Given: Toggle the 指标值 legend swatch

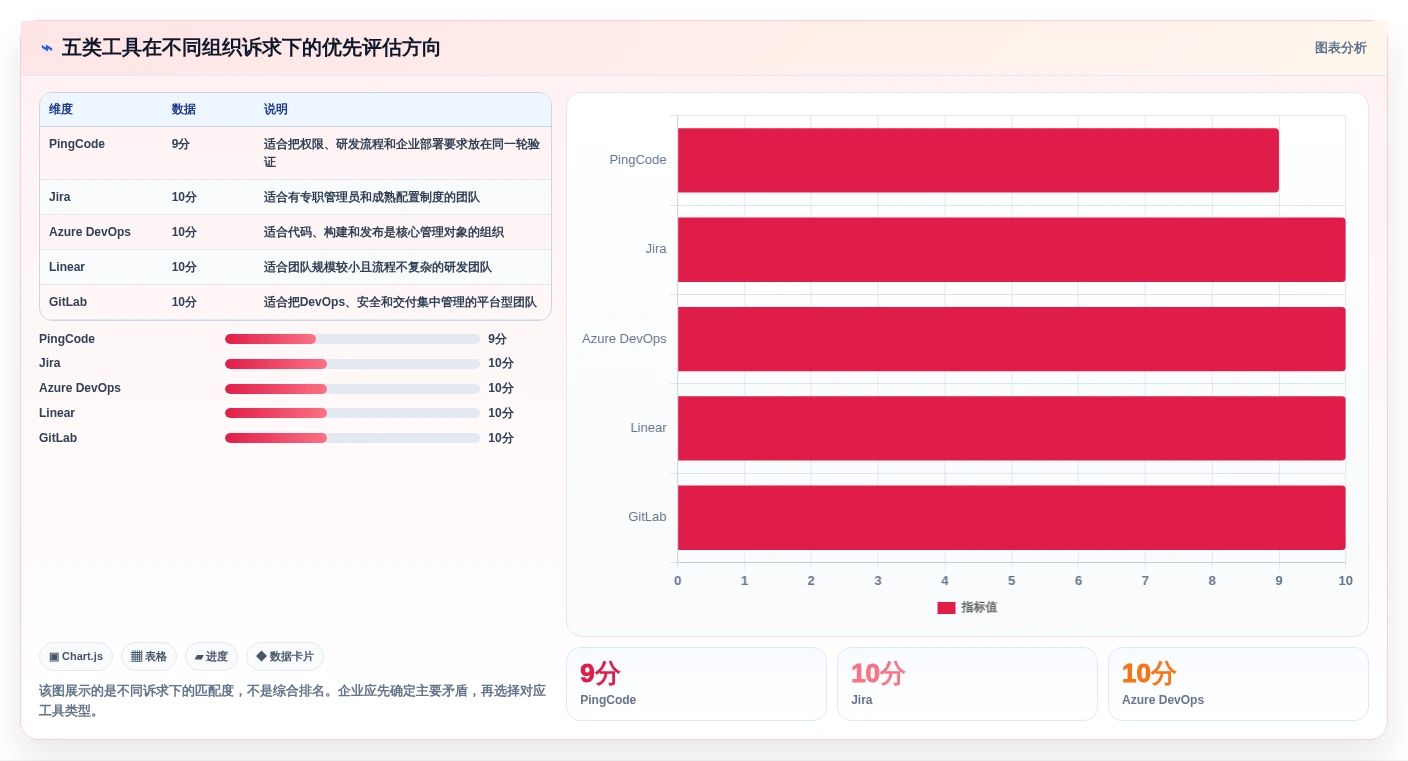Looking at the screenshot, I should 946,608.
